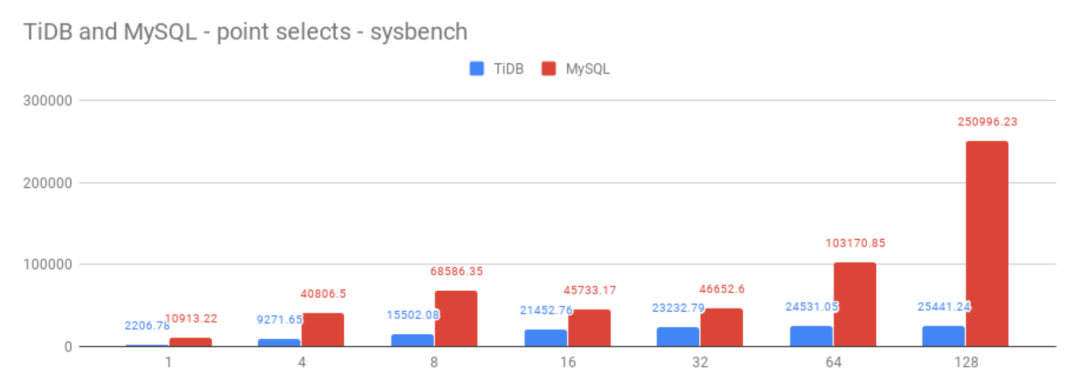Click the MySQL bar at 8 threads
1080x382 pixels.
(455, 318)
